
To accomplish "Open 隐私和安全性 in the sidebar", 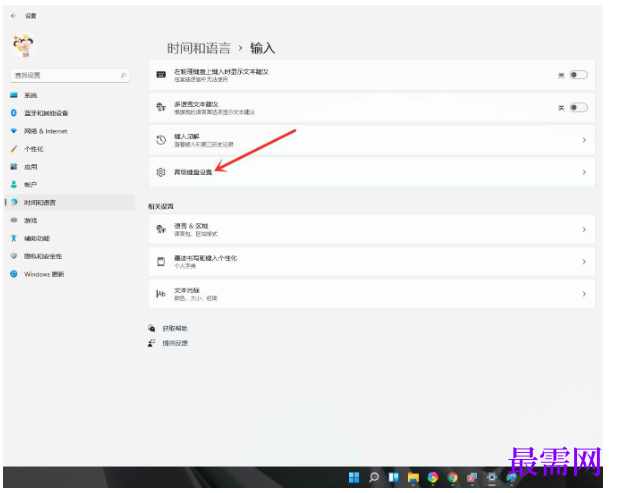I will coord(70,256).
